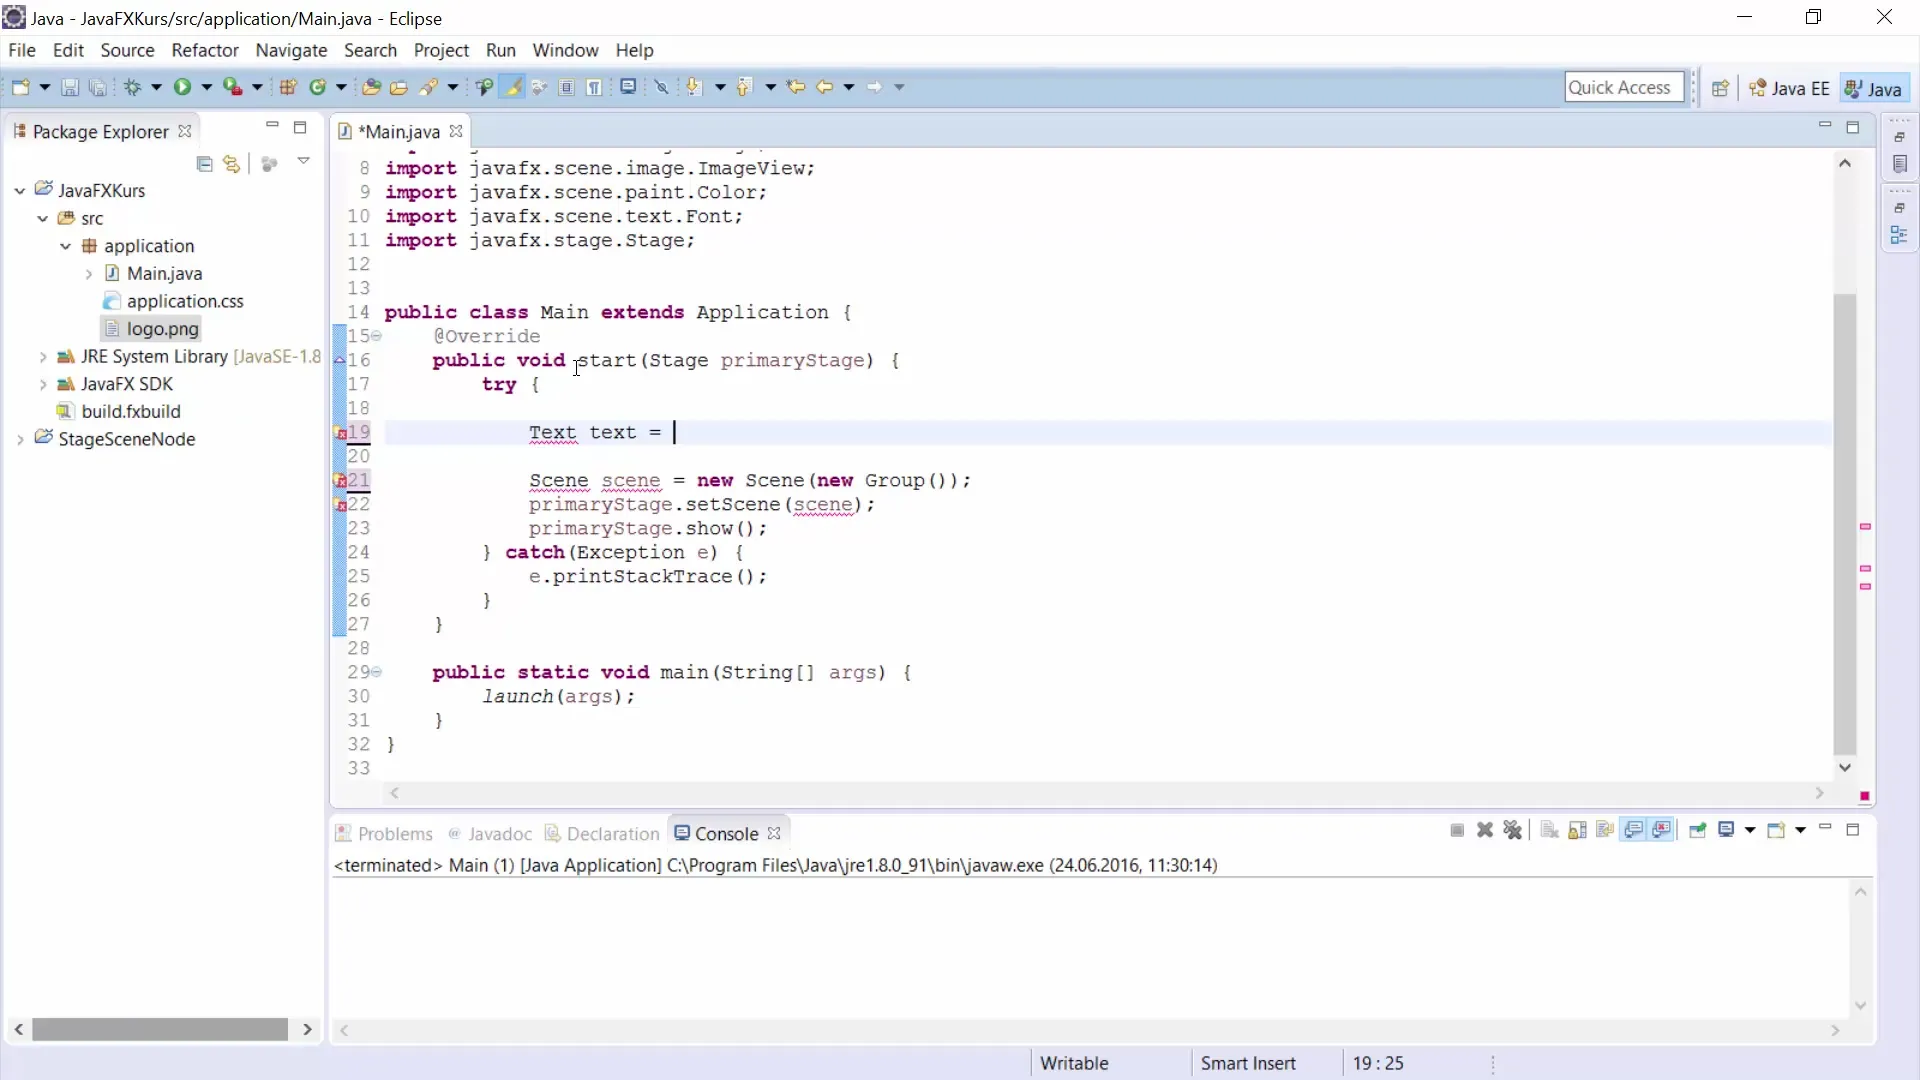Screen dimensions: 1920x1080
Task: Select Main.java in Package Explorer
Action: click(x=164, y=273)
